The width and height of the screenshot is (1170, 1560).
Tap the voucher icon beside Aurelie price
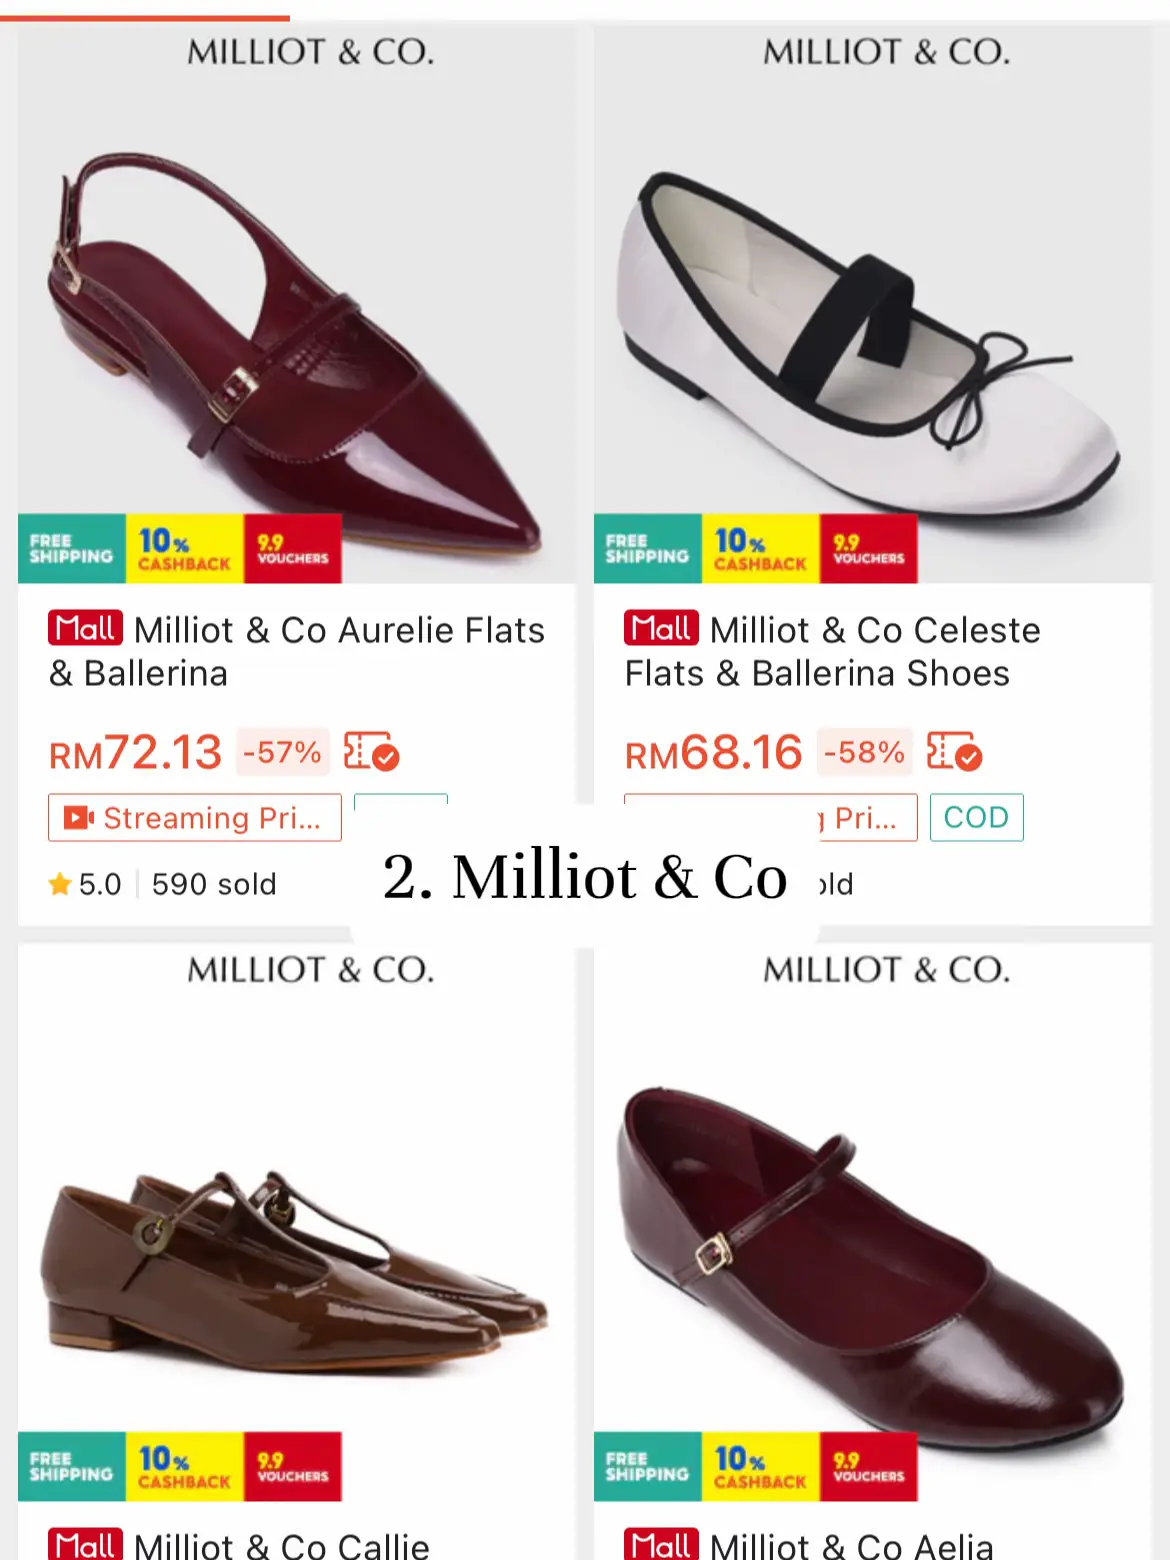[371, 752]
